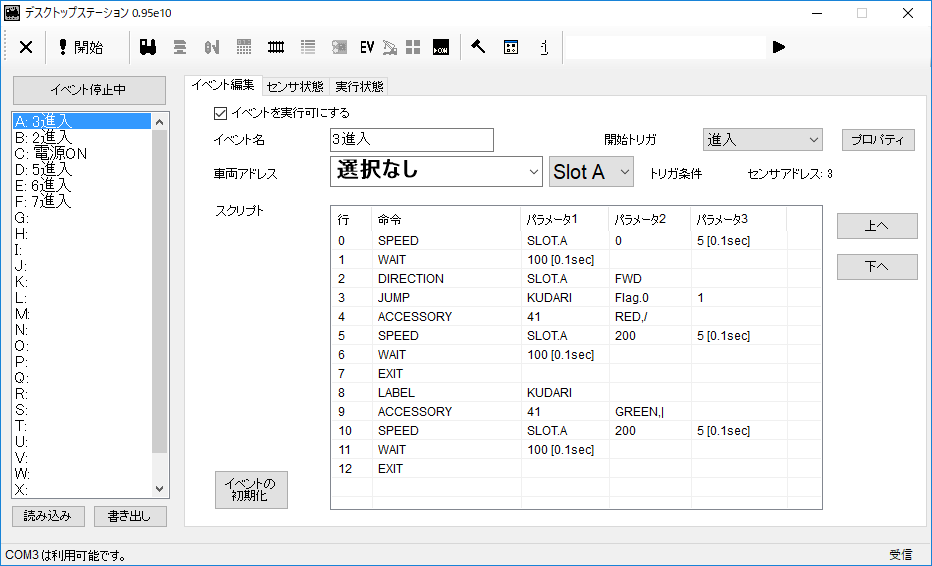Click the イベント名 text field
932x566 pixels.
412,140
